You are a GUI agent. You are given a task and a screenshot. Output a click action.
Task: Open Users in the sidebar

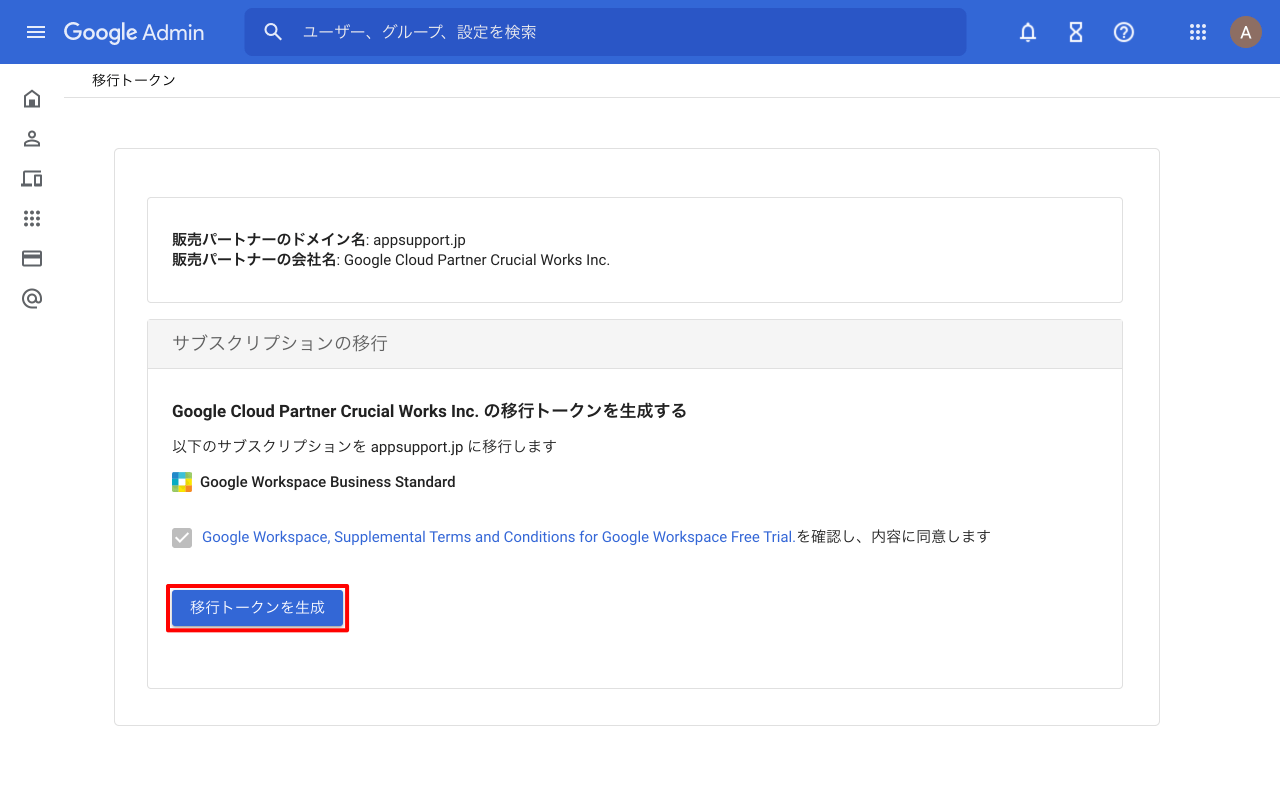[x=32, y=138]
